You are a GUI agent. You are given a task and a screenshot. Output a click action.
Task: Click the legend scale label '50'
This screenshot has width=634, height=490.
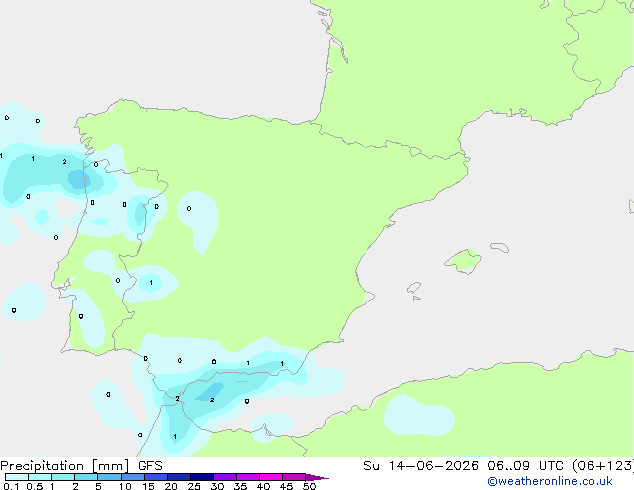click(x=309, y=486)
